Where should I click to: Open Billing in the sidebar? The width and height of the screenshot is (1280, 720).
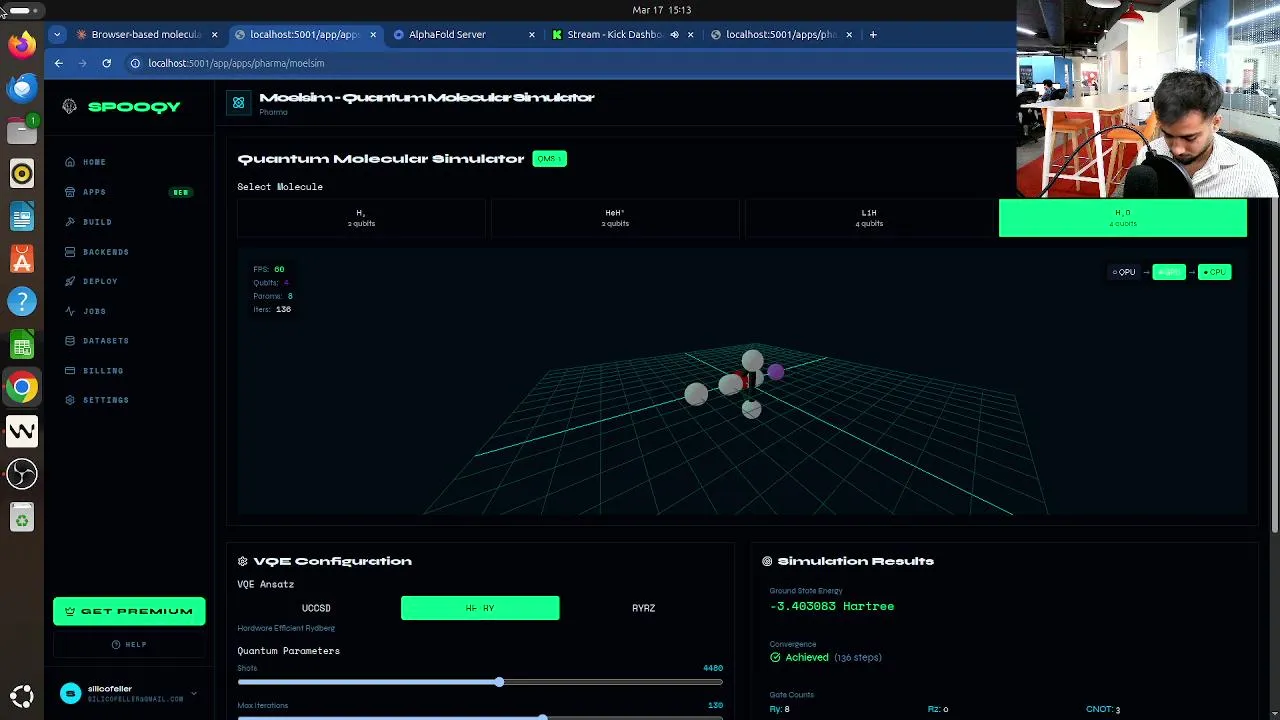click(103, 371)
